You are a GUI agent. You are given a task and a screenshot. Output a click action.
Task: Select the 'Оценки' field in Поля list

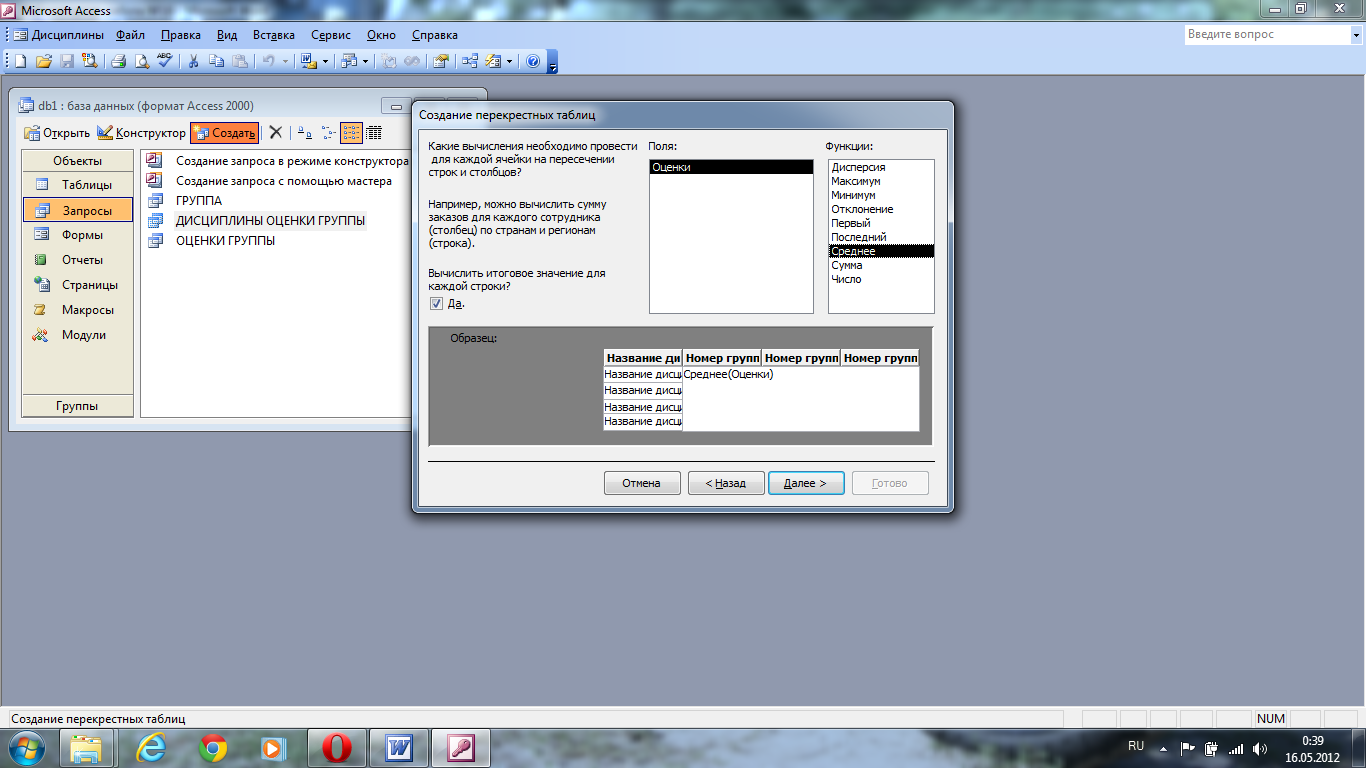coord(731,168)
